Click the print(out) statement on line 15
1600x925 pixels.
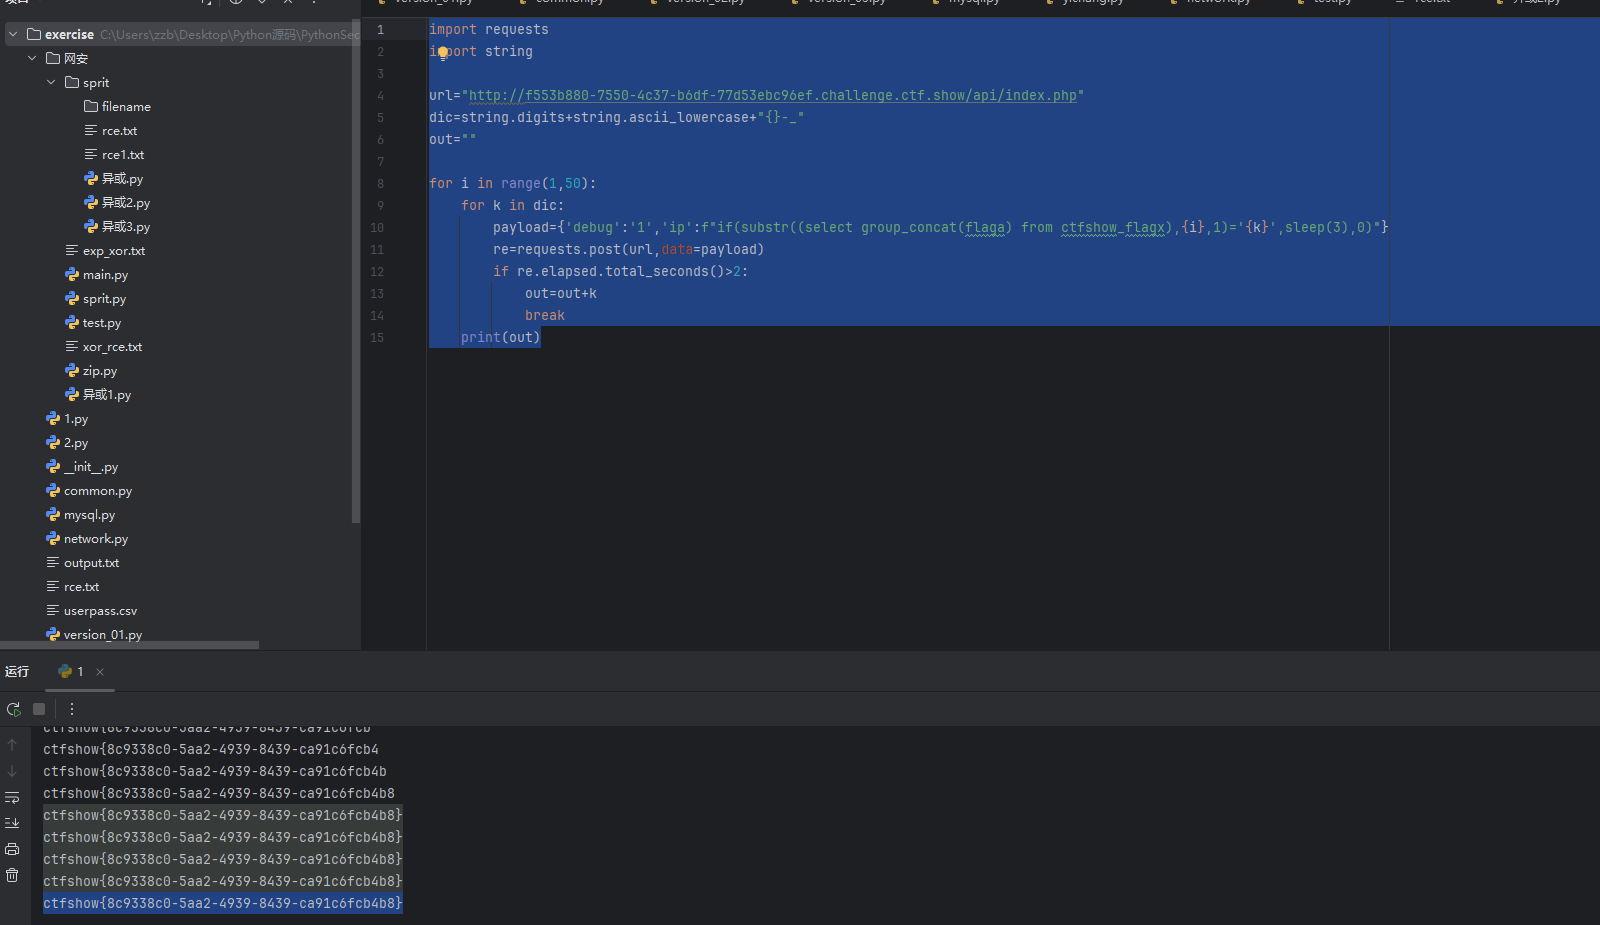coord(500,338)
